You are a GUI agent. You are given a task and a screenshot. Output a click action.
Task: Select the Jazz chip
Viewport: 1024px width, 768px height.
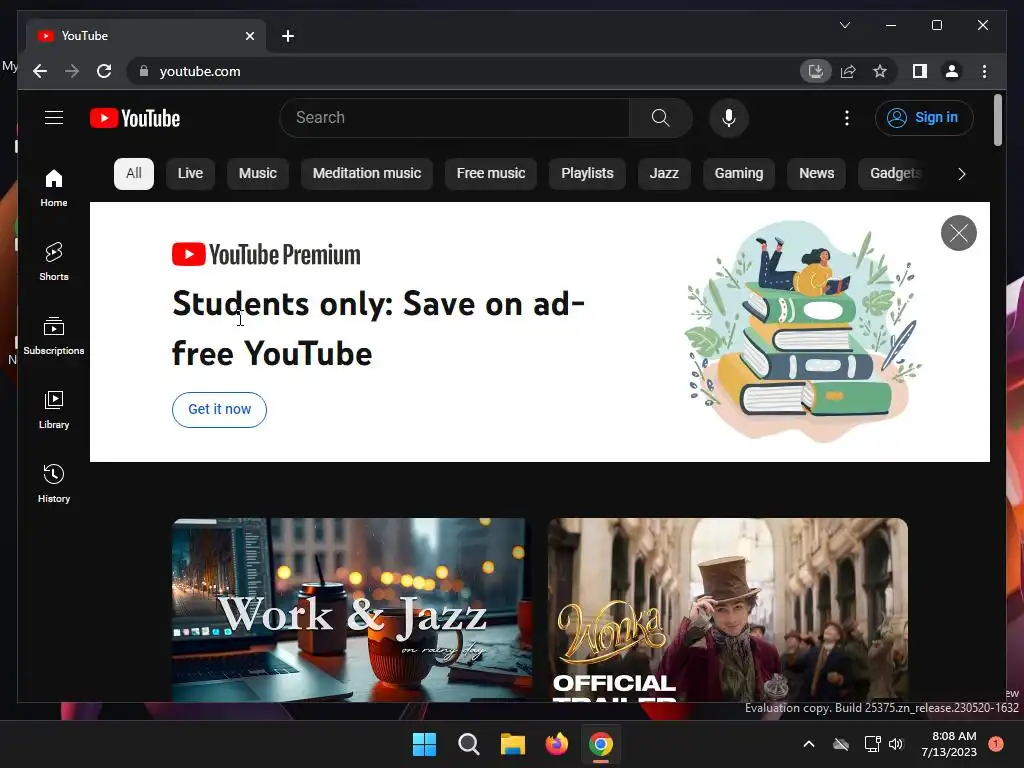[x=664, y=174]
